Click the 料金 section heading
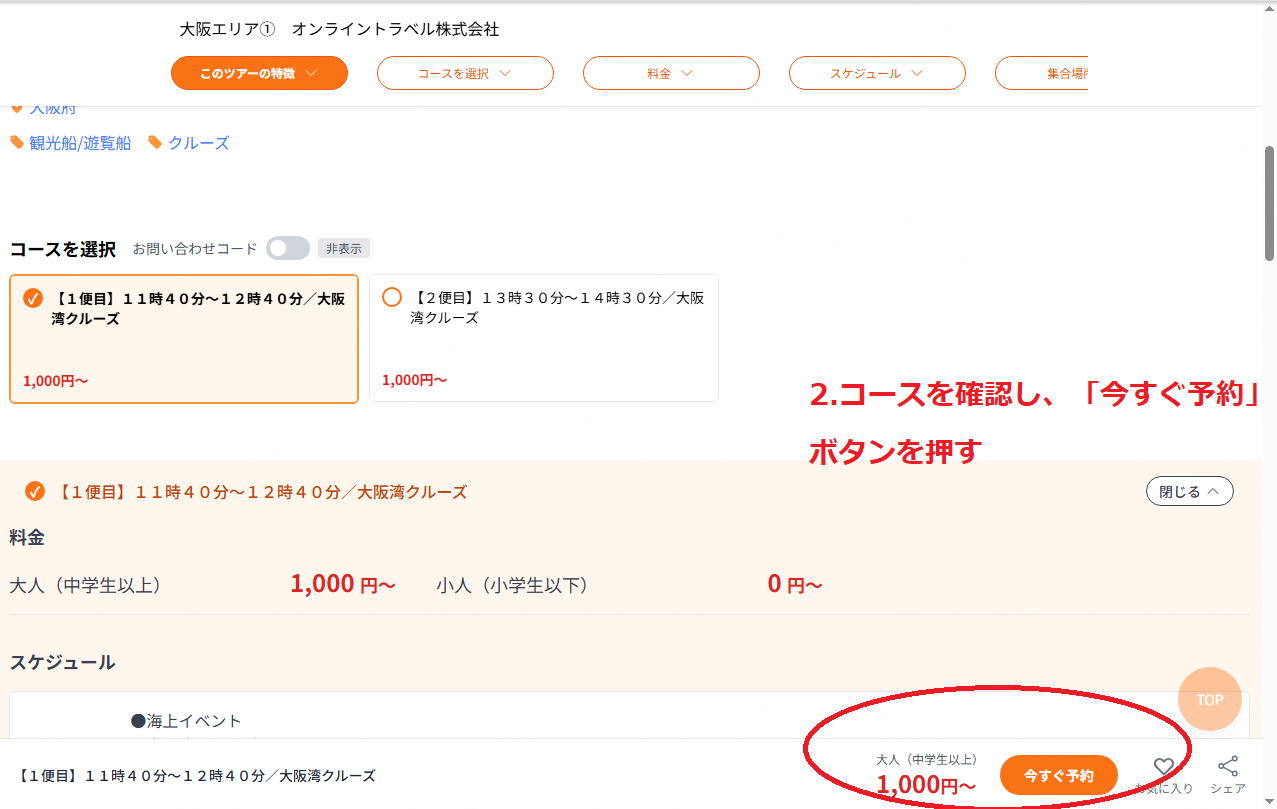Screen dimensions: 1277x809 [27, 537]
